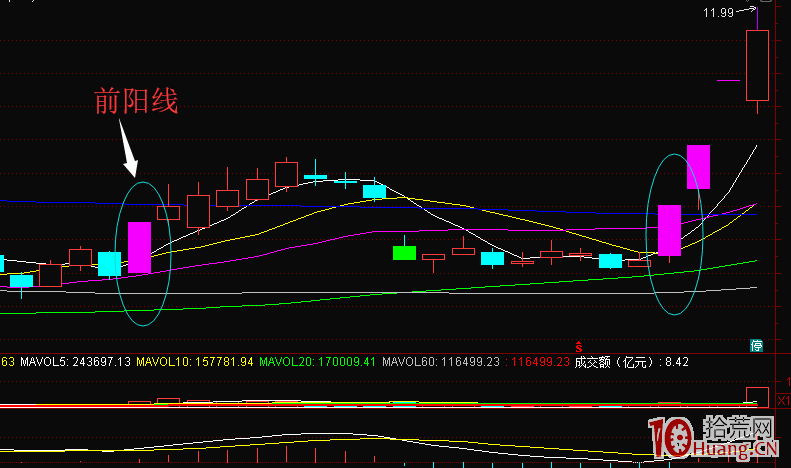Click the teal 停 suspension marker icon
The width and height of the screenshot is (791, 468).
tap(756, 345)
